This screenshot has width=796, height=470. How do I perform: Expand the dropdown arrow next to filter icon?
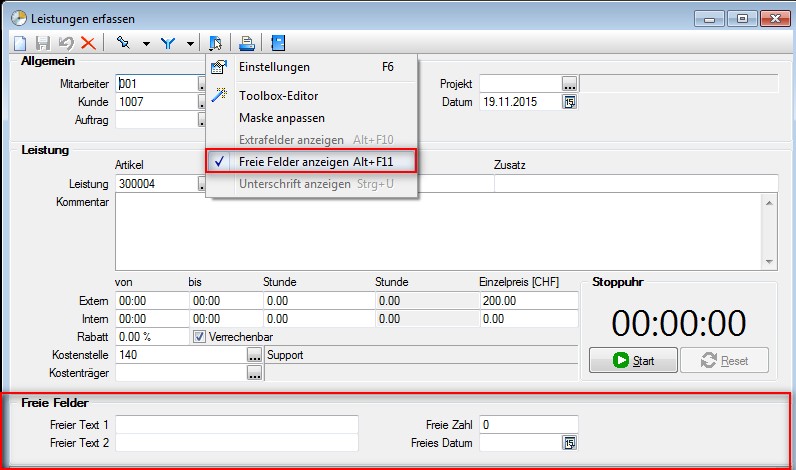click(190, 44)
